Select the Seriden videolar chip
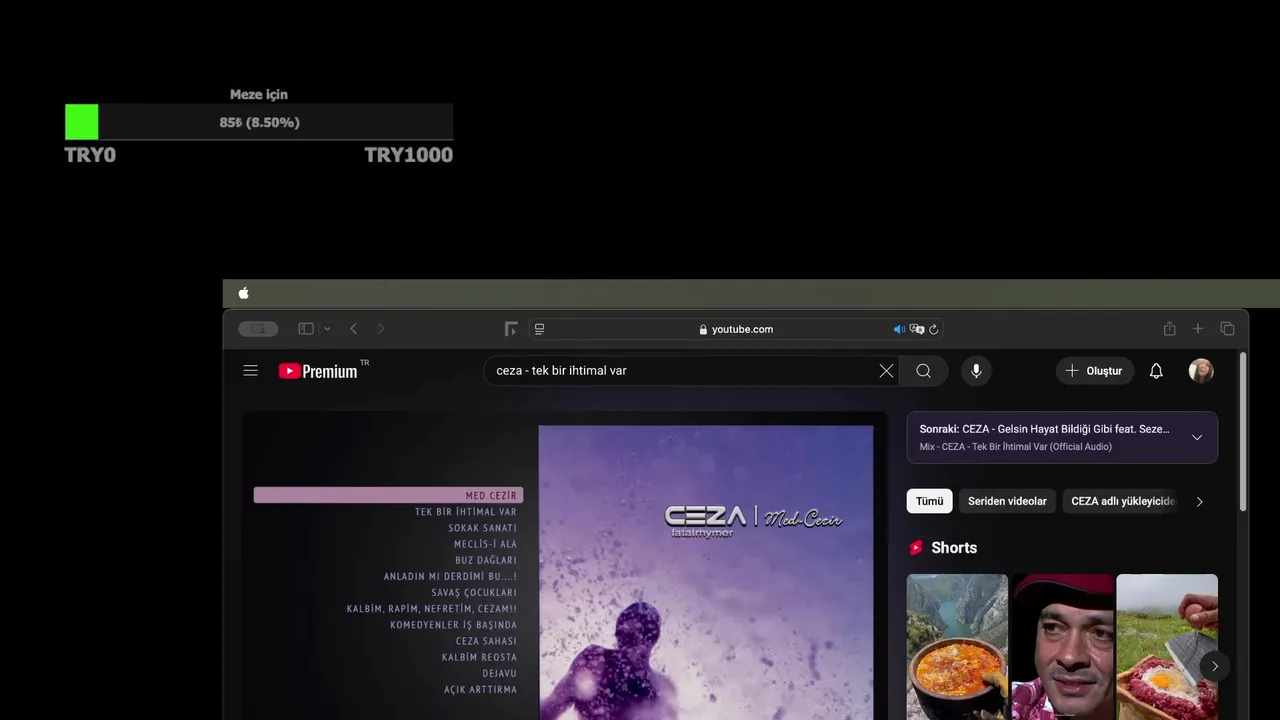Screen dimensions: 1280x720 (x=1007, y=501)
